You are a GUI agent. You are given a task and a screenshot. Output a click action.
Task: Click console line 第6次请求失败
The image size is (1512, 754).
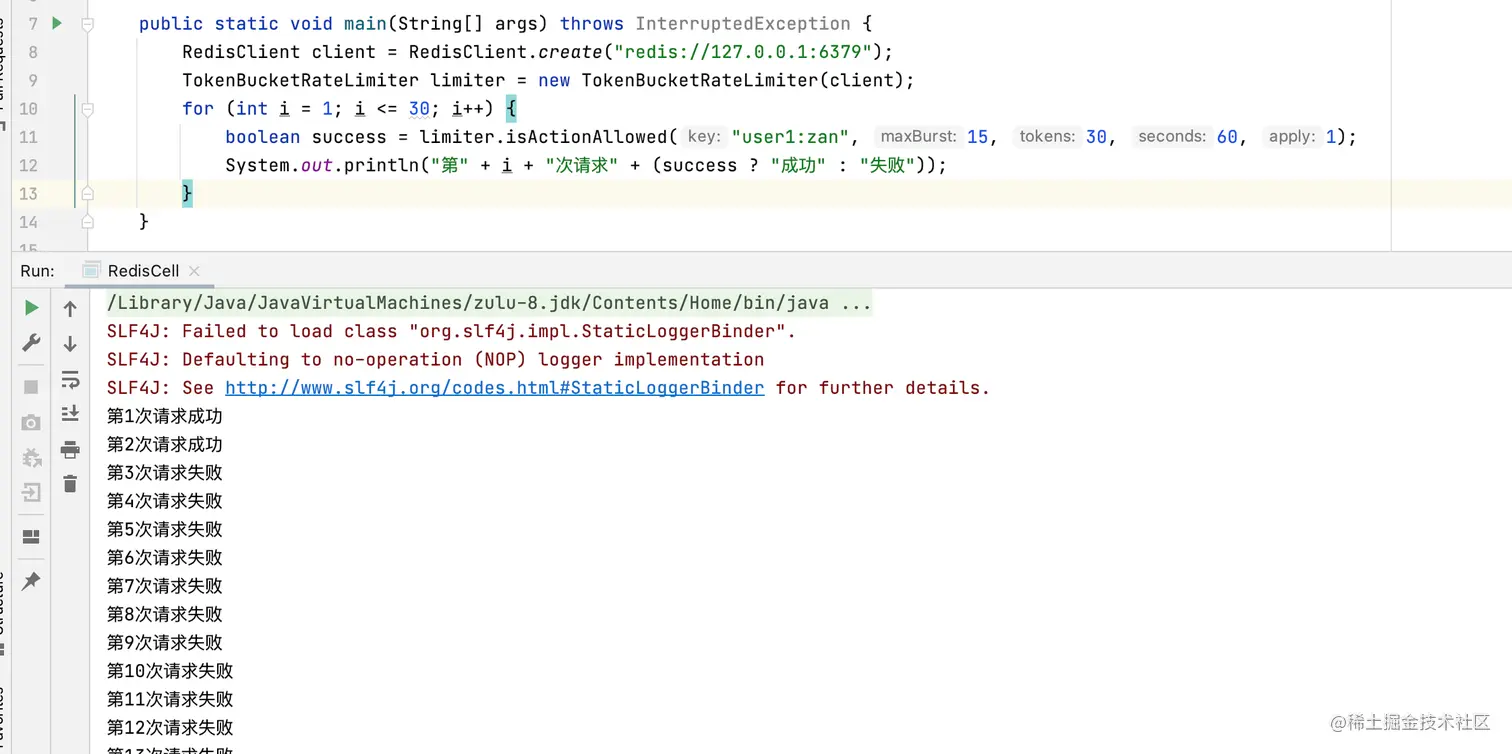click(x=165, y=558)
